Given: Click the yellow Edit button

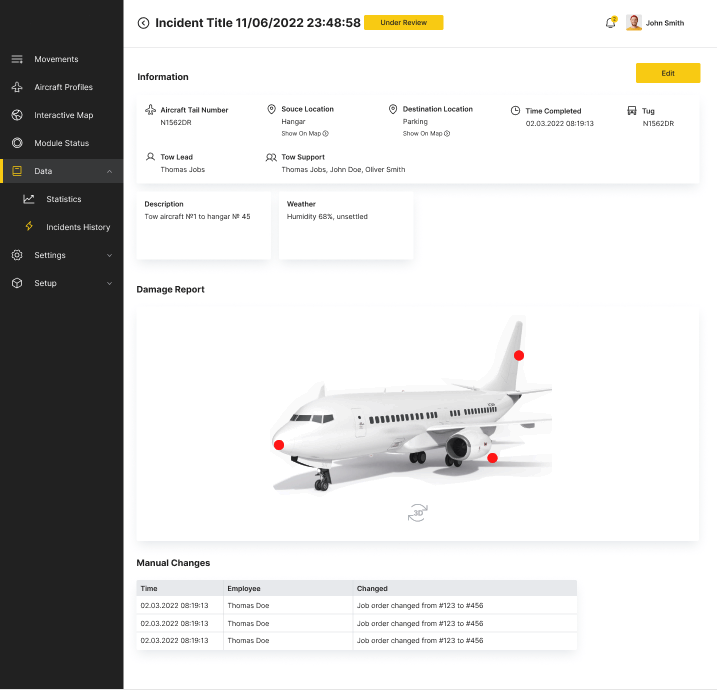Looking at the screenshot, I should (x=667, y=73).
